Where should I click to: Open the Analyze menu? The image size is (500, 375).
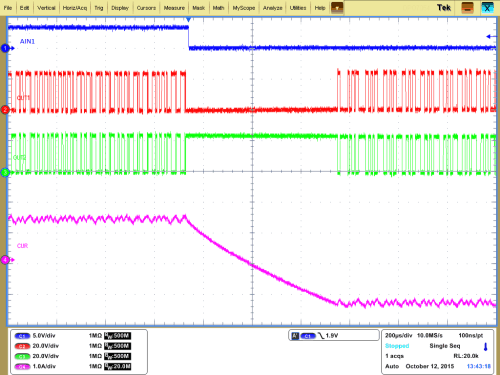(x=272, y=8)
